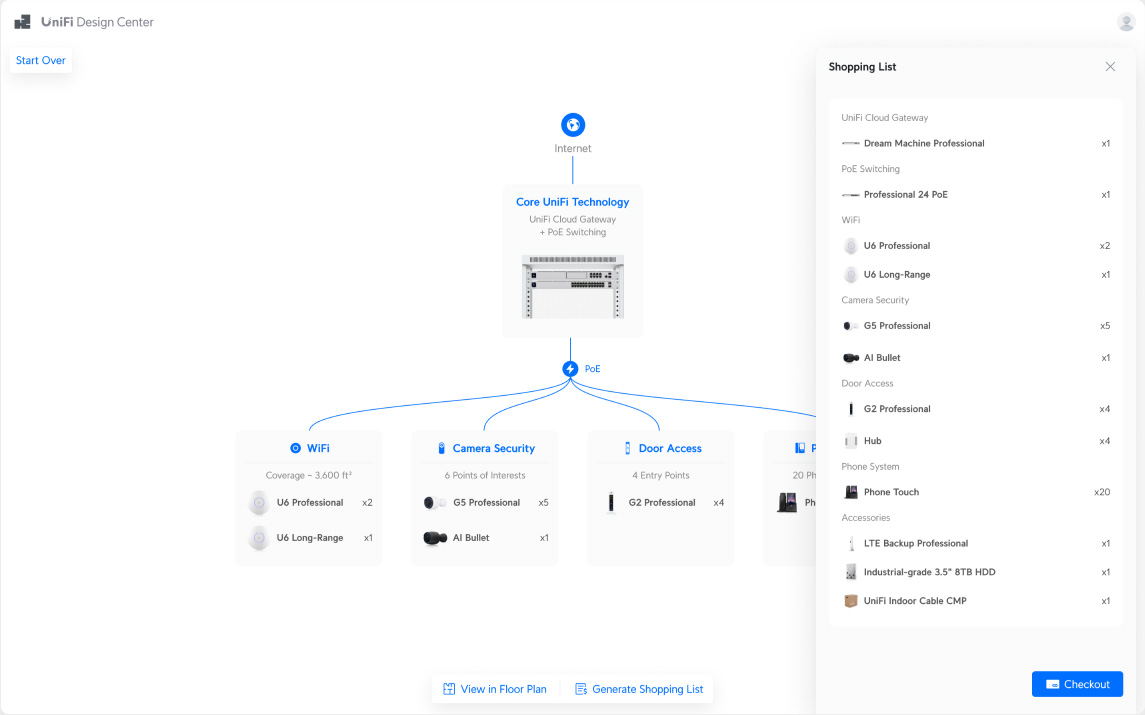Open the user profile avatar

pos(1126,22)
